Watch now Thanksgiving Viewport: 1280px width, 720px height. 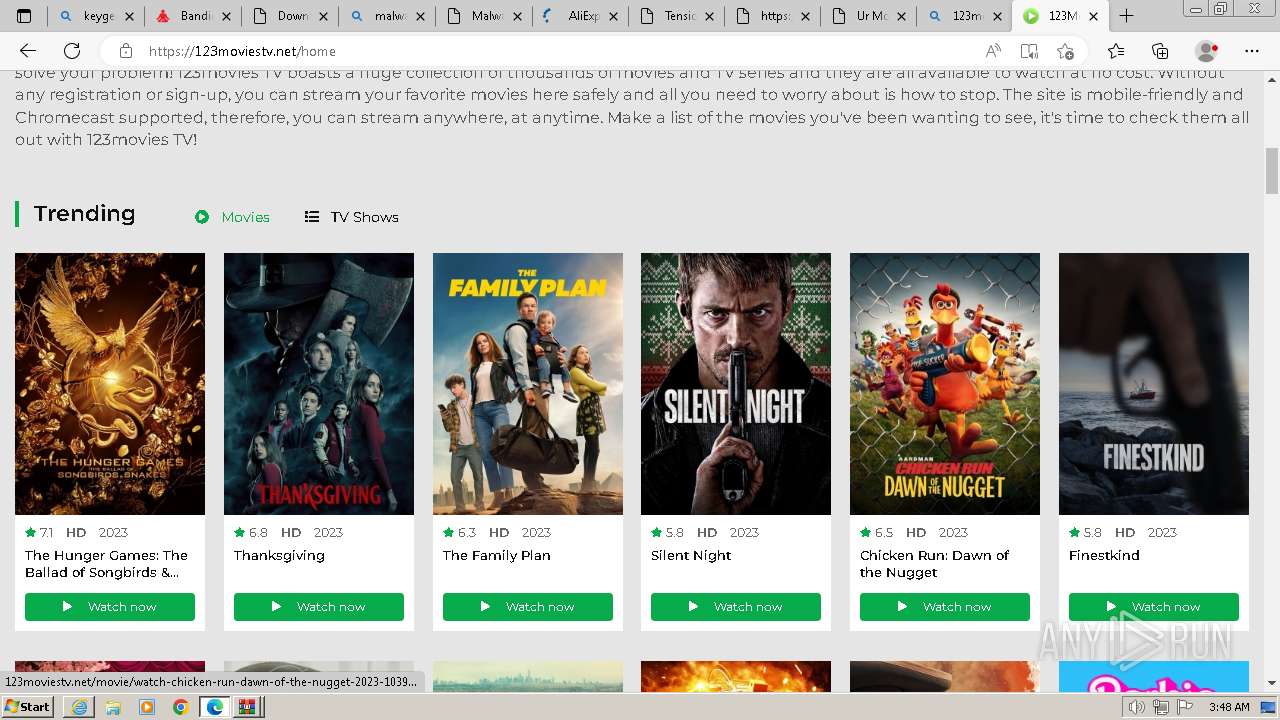[319, 607]
